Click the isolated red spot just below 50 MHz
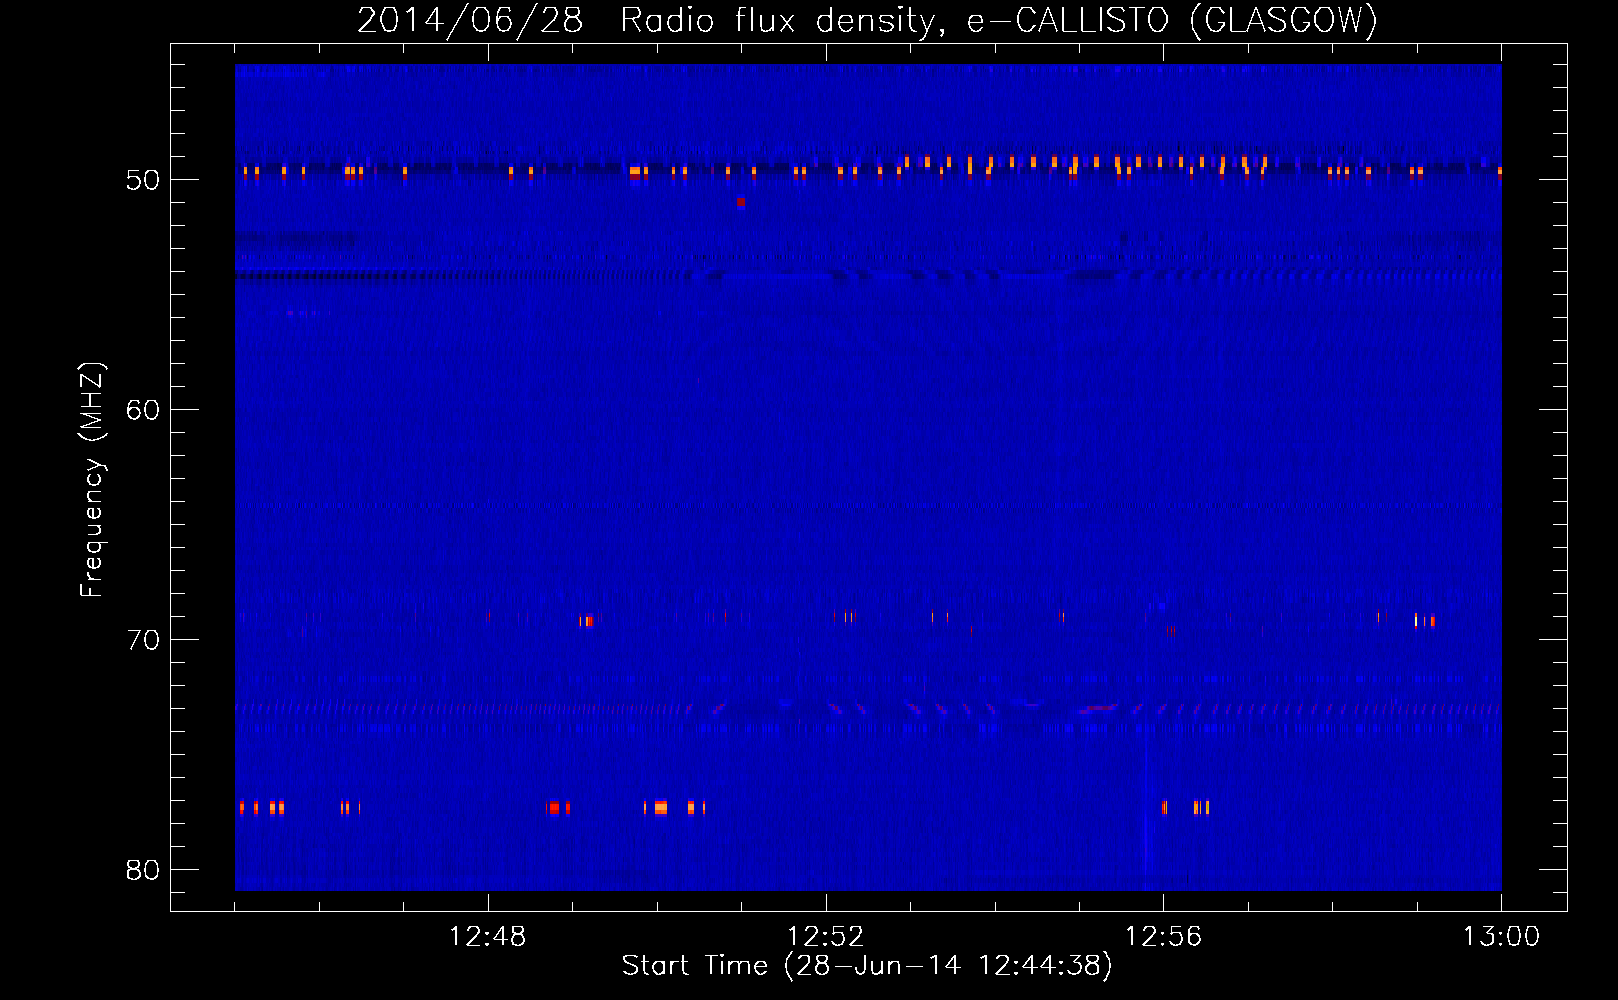This screenshot has height=1000, width=1618. click(x=741, y=202)
